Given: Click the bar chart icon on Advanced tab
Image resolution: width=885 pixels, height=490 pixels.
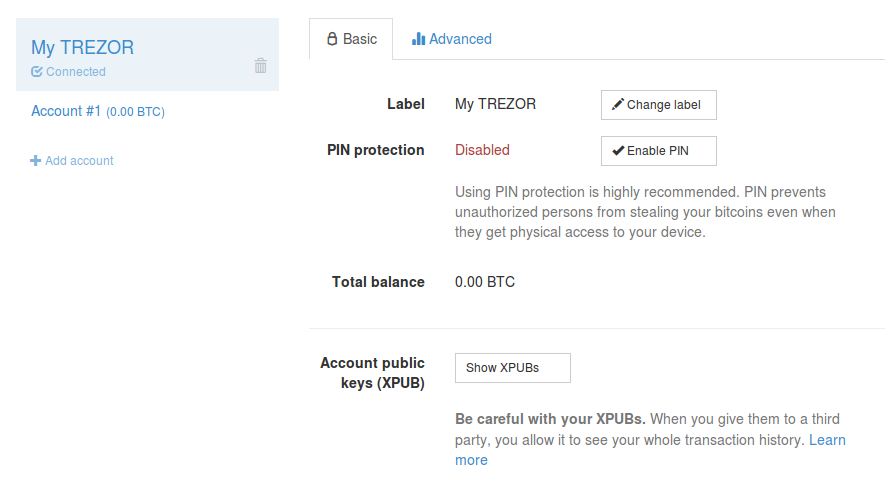Looking at the screenshot, I should [x=418, y=38].
